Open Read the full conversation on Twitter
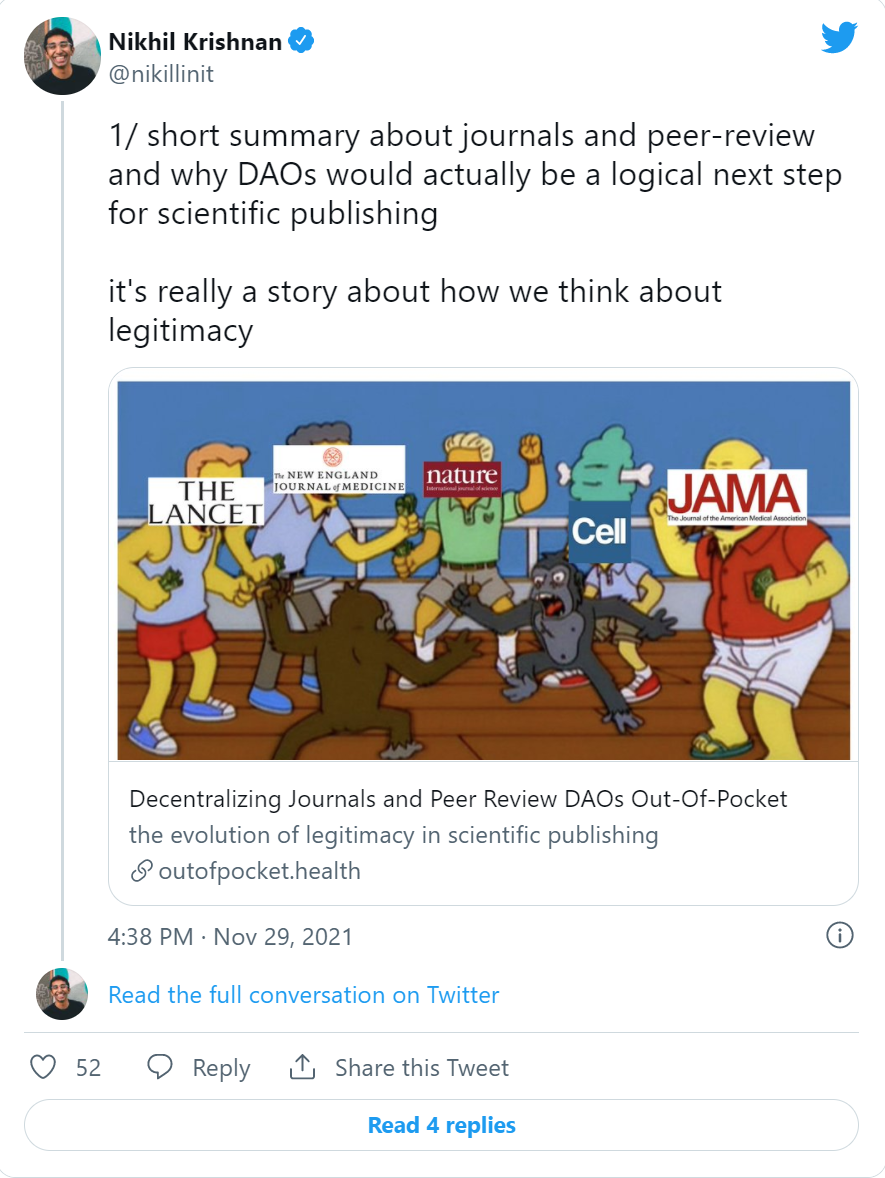Viewport: 885px width, 1178px height. coord(304,995)
